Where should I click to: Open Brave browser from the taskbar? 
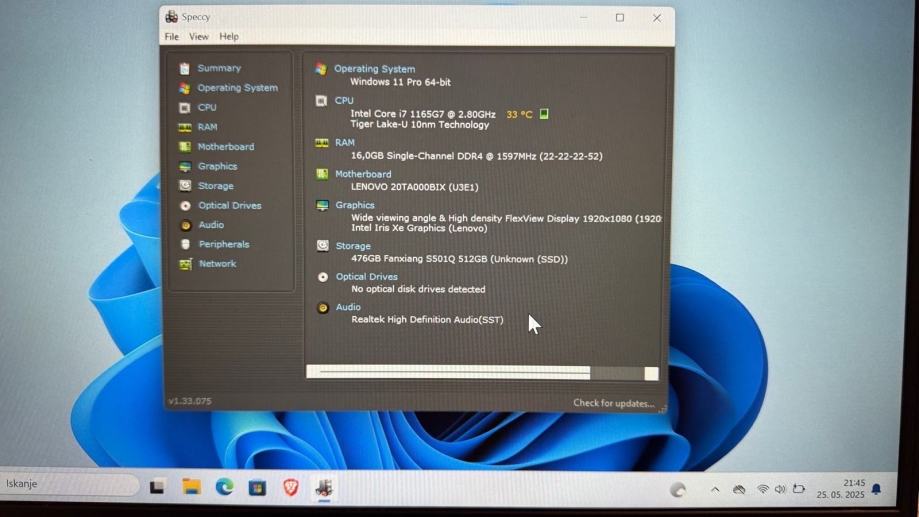tap(291, 487)
